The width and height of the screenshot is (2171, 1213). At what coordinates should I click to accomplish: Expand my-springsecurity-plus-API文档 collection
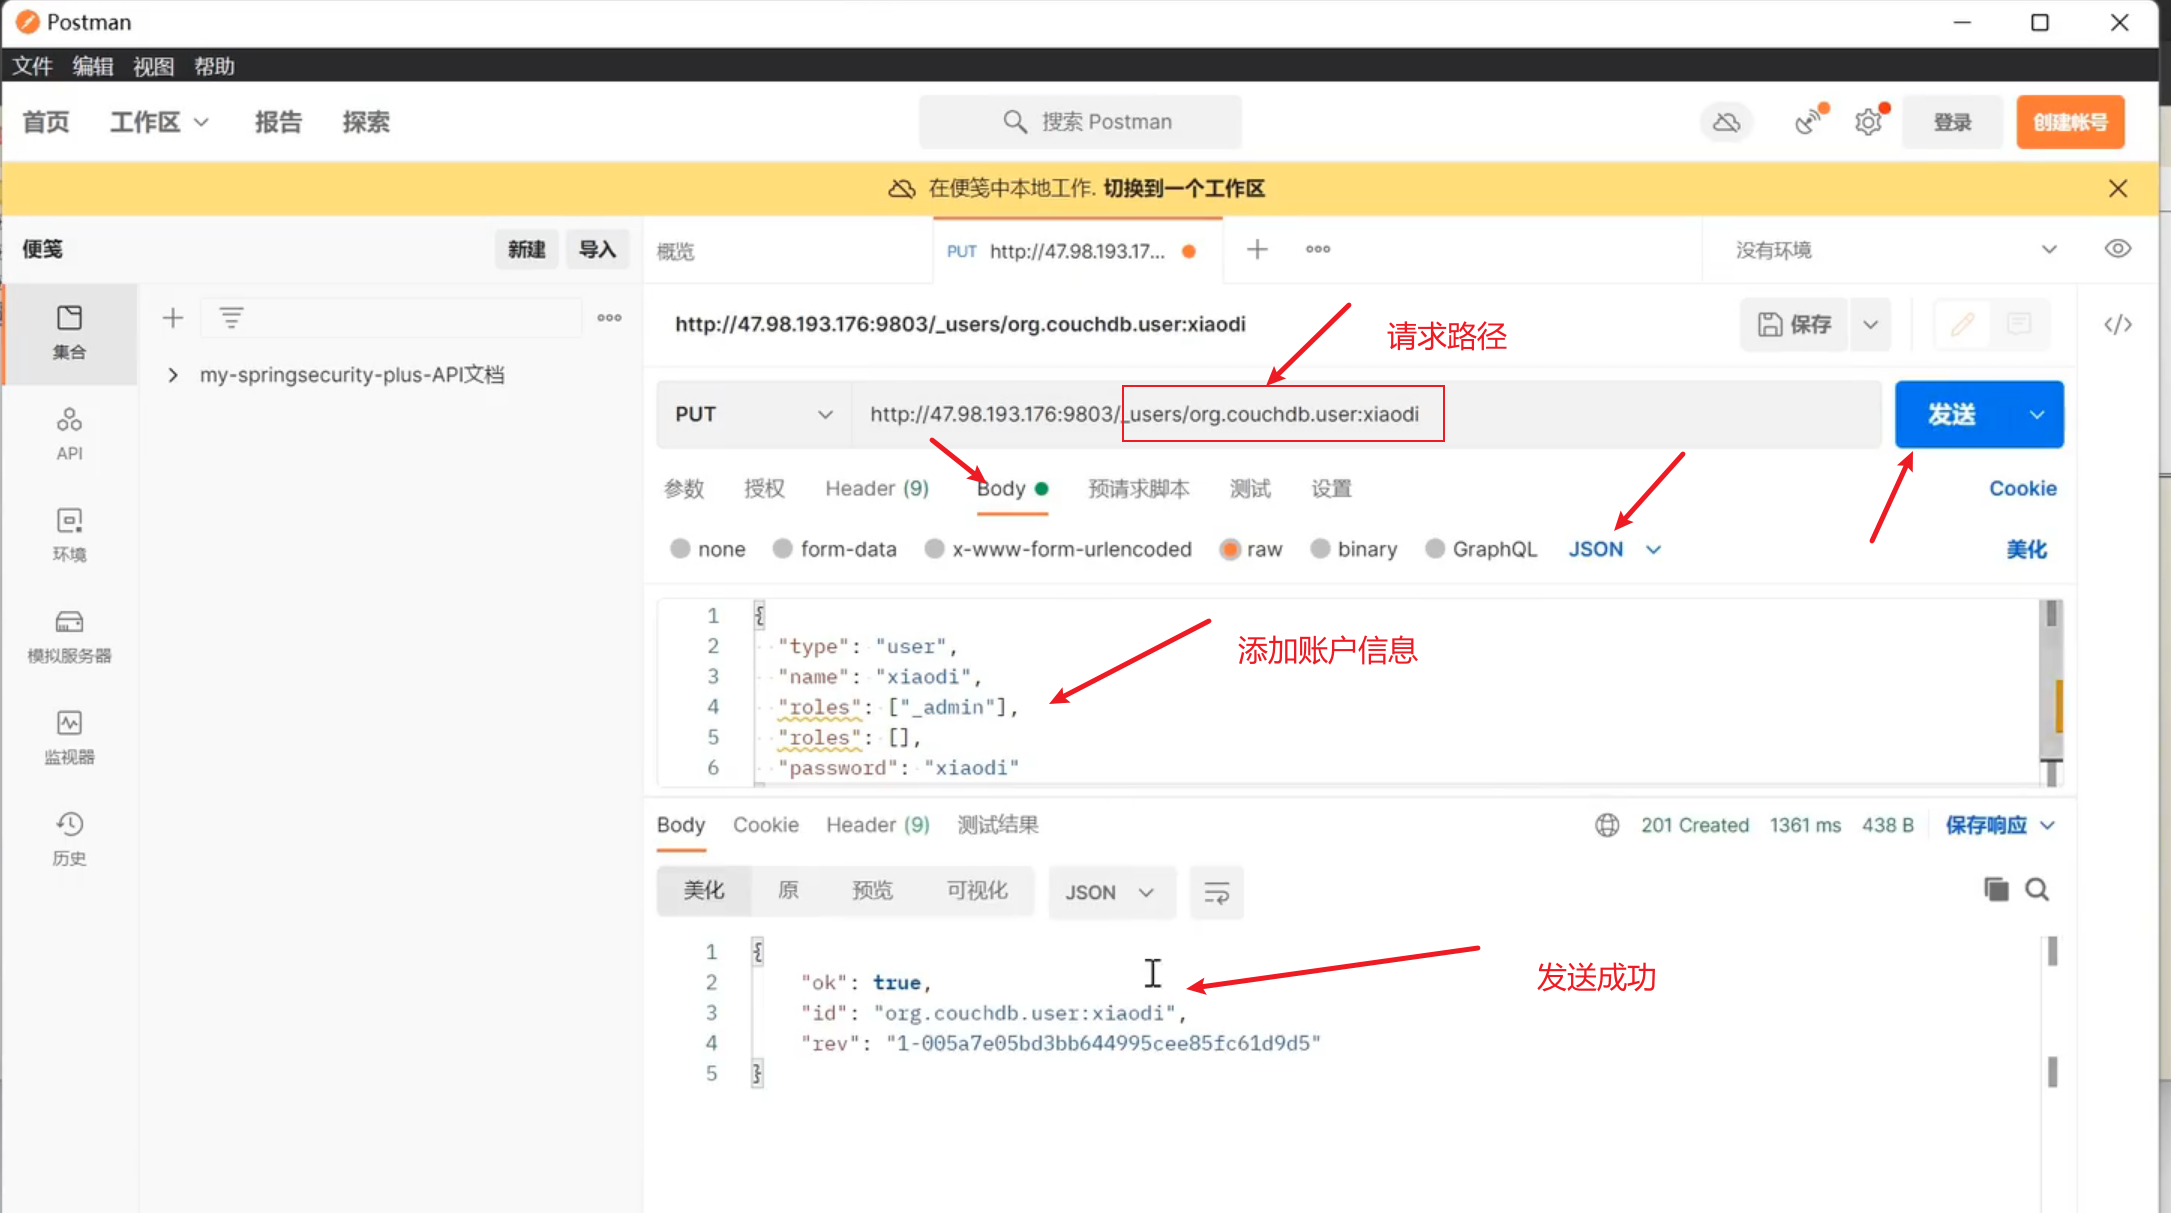[x=173, y=375]
